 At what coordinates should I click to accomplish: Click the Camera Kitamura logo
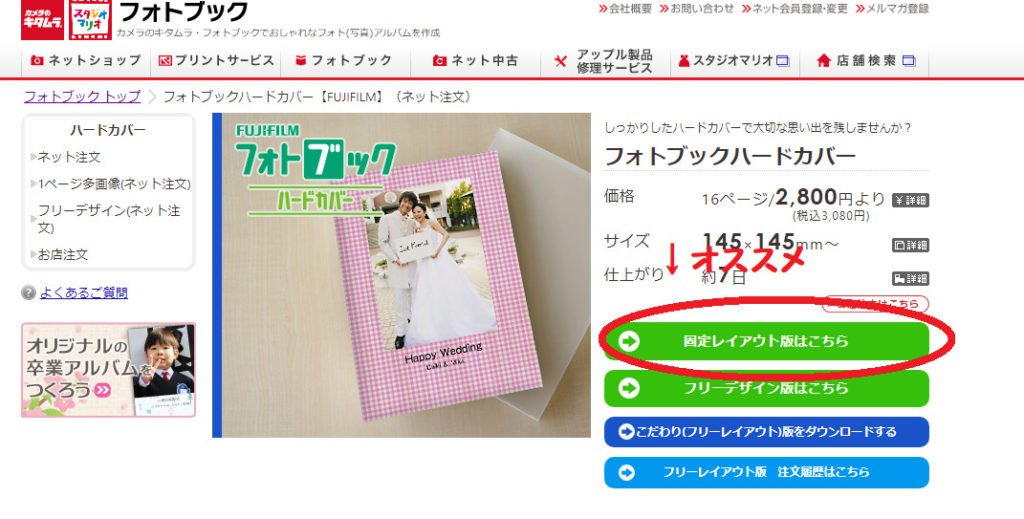pyautogui.click(x=42, y=19)
